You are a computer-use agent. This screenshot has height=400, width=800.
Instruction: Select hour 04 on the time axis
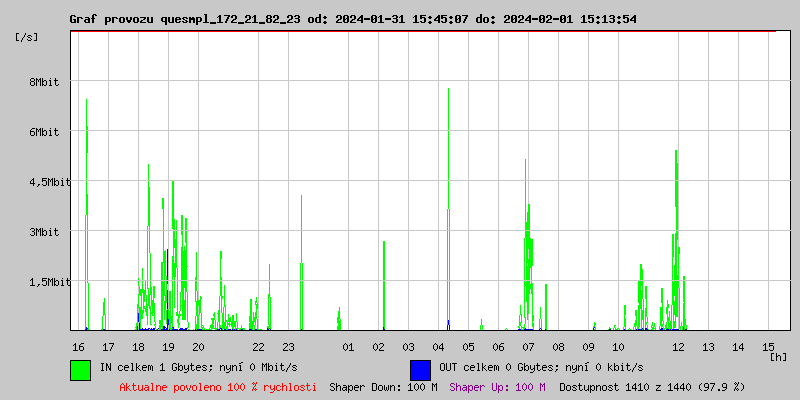[x=438, y=347]
